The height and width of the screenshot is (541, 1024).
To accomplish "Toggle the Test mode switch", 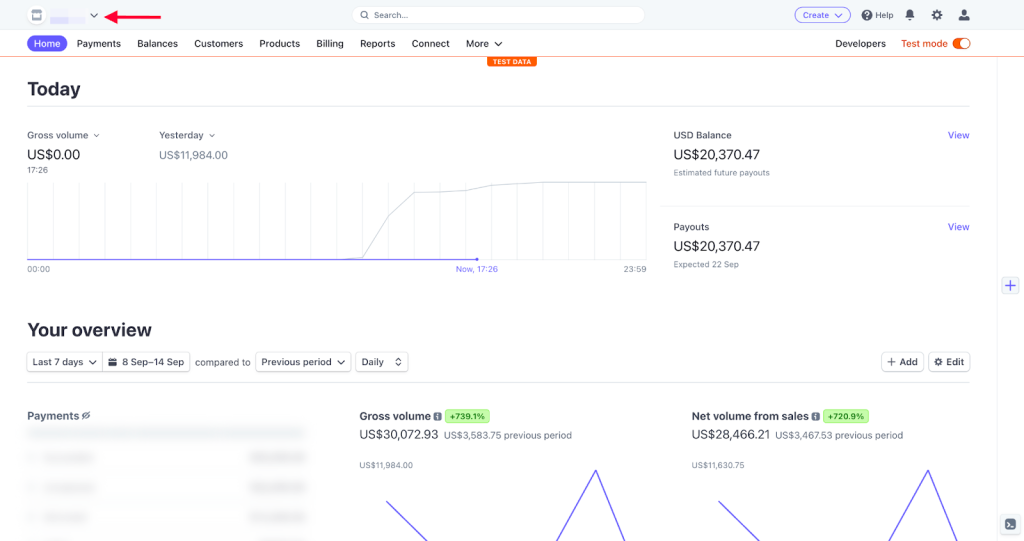I will (x=961, y=44).
